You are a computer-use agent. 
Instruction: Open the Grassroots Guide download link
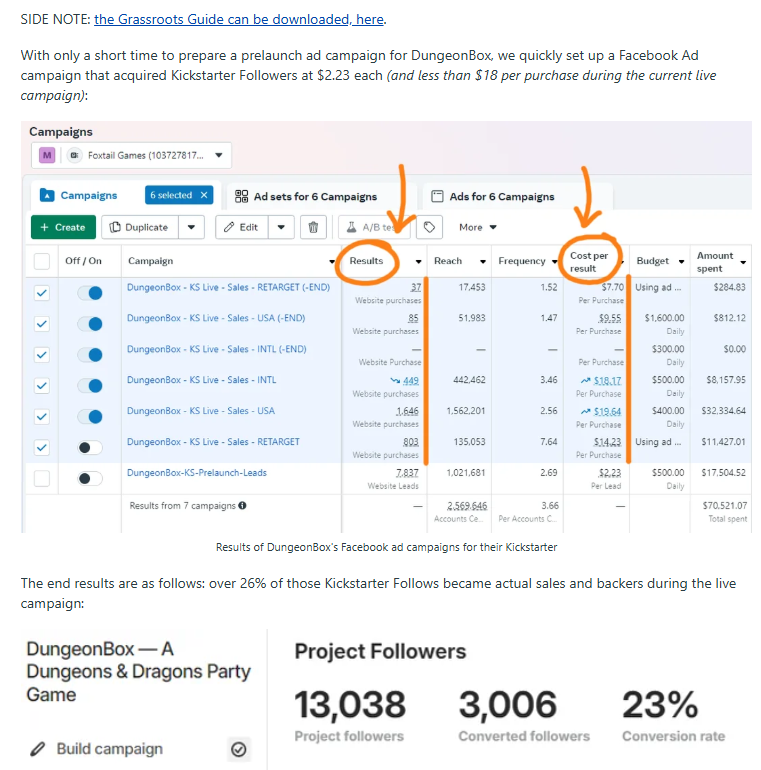pos(239,19)
